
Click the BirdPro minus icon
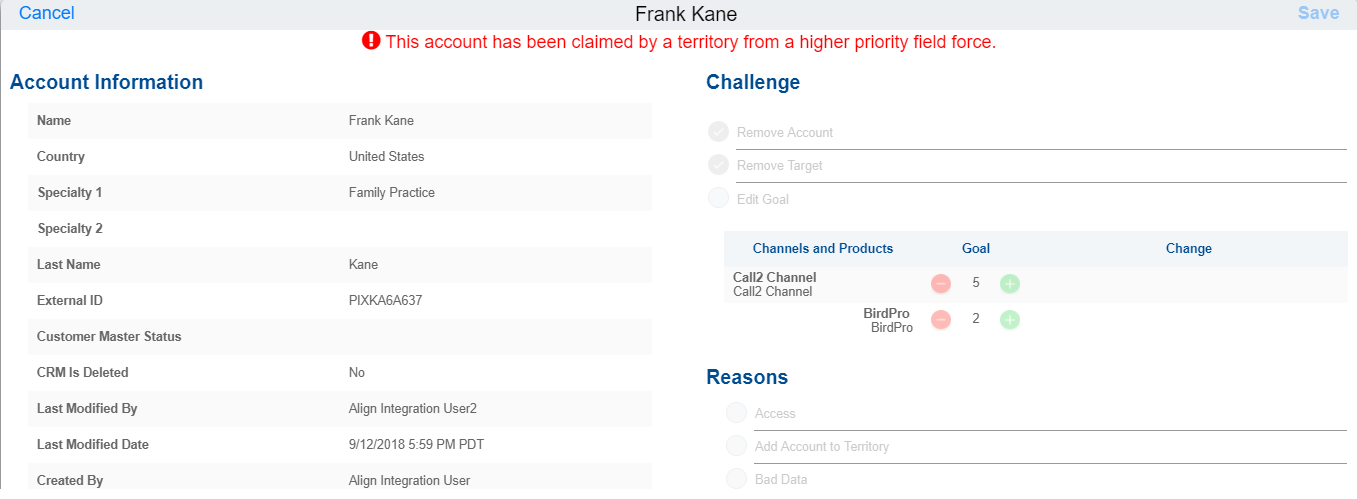(941, 320)
